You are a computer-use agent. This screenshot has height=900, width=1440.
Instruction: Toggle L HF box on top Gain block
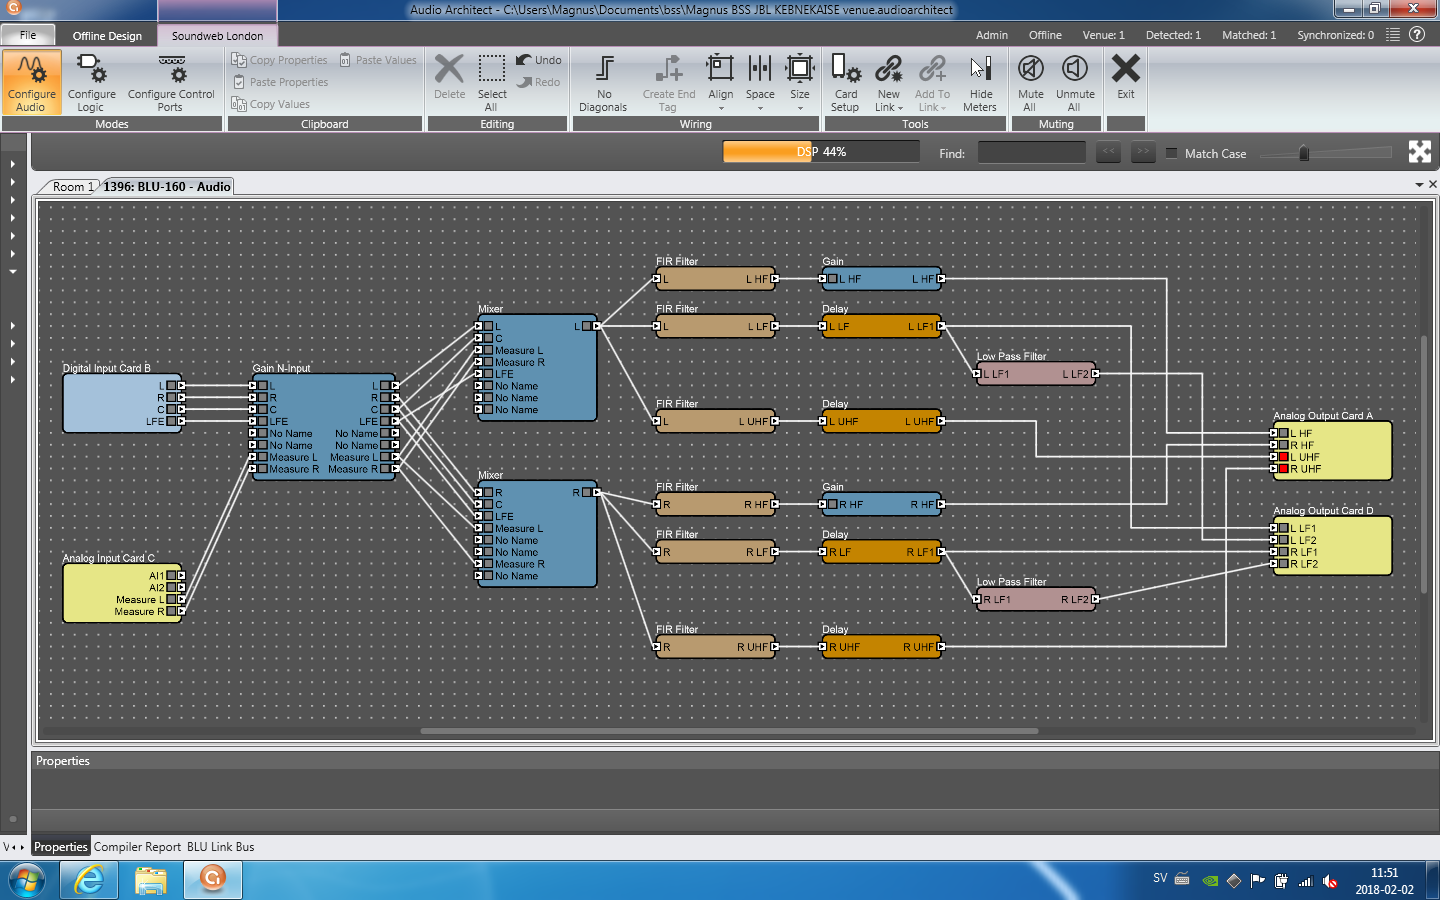(832, 279)
